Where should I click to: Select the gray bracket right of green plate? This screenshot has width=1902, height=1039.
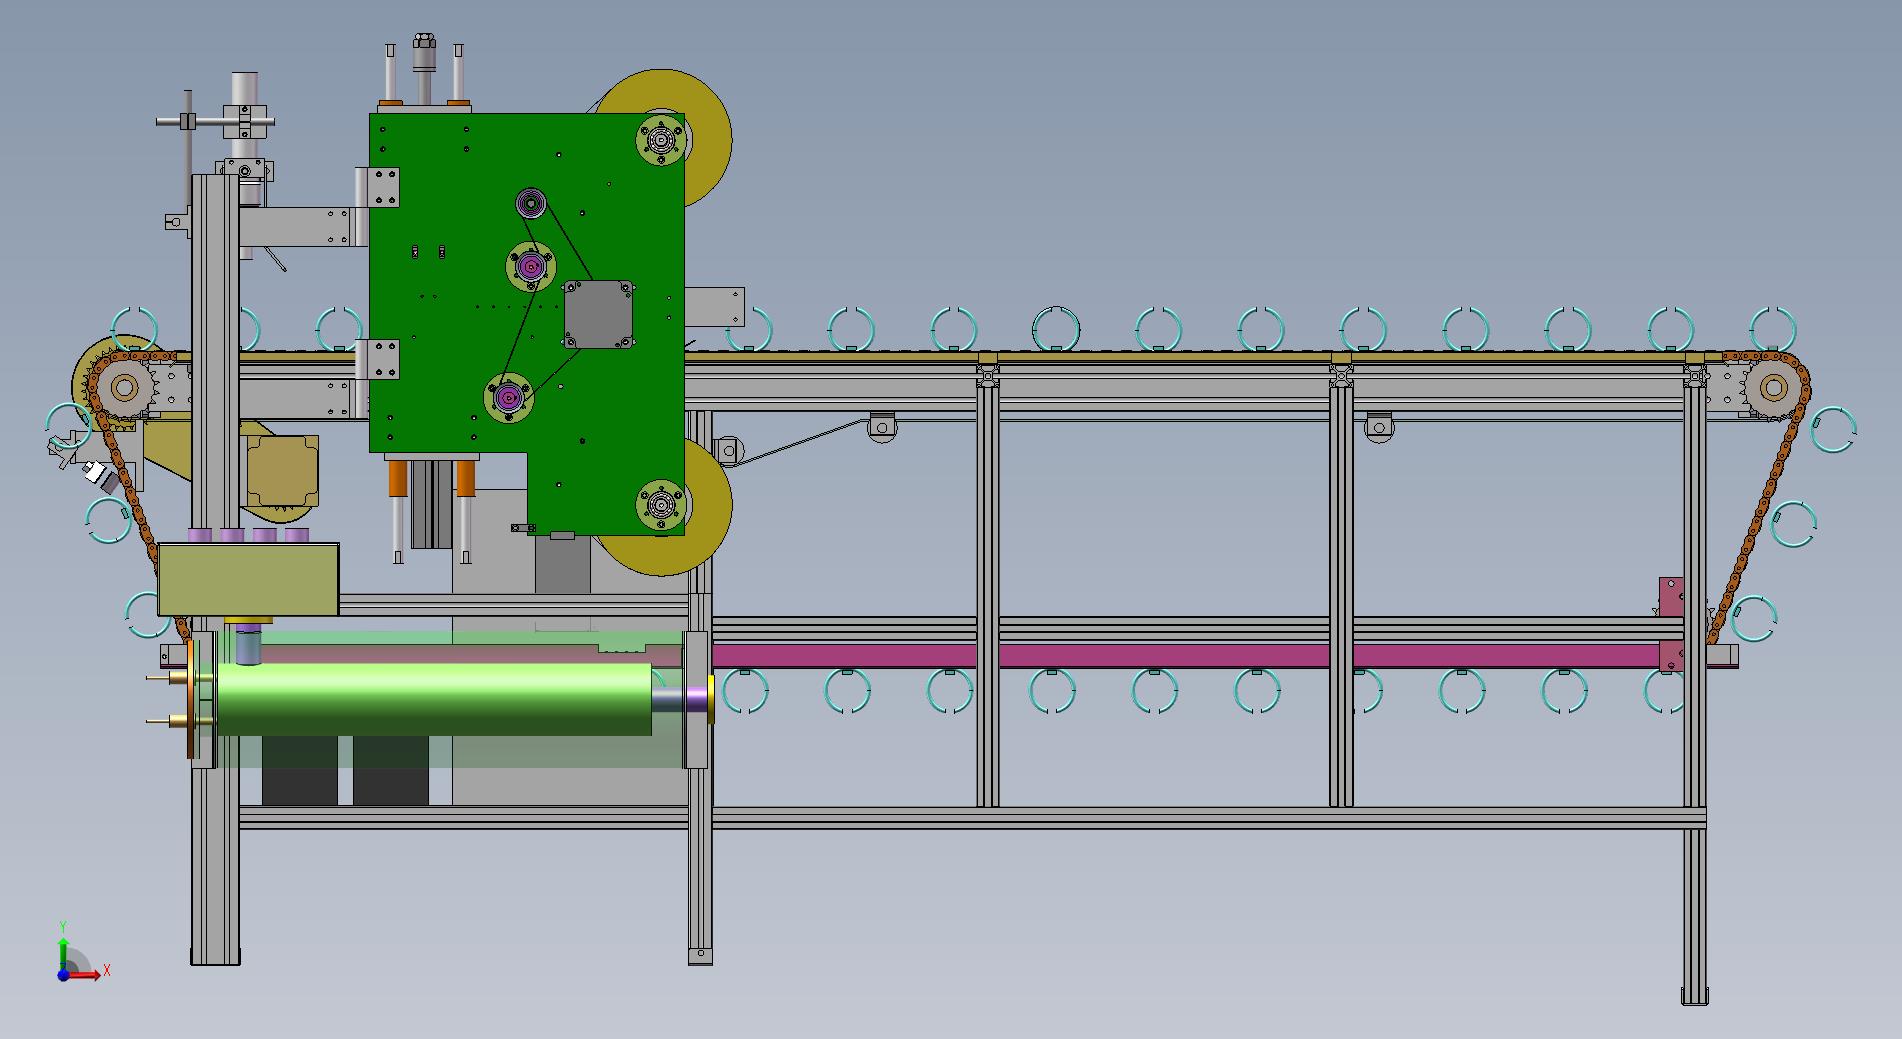click(x=714, y=307)
